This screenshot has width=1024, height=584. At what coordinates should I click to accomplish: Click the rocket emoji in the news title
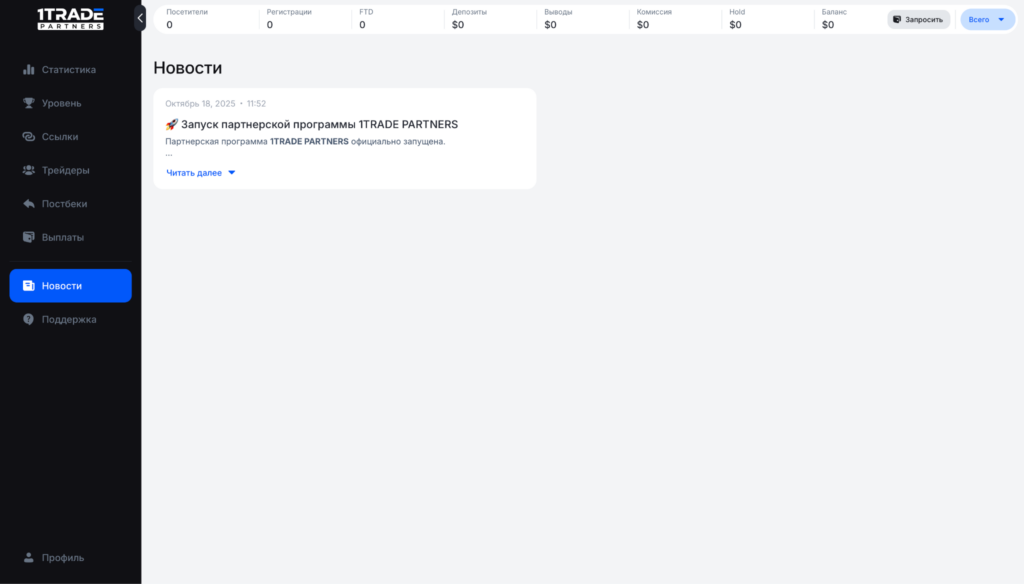[x=172, y=124]
